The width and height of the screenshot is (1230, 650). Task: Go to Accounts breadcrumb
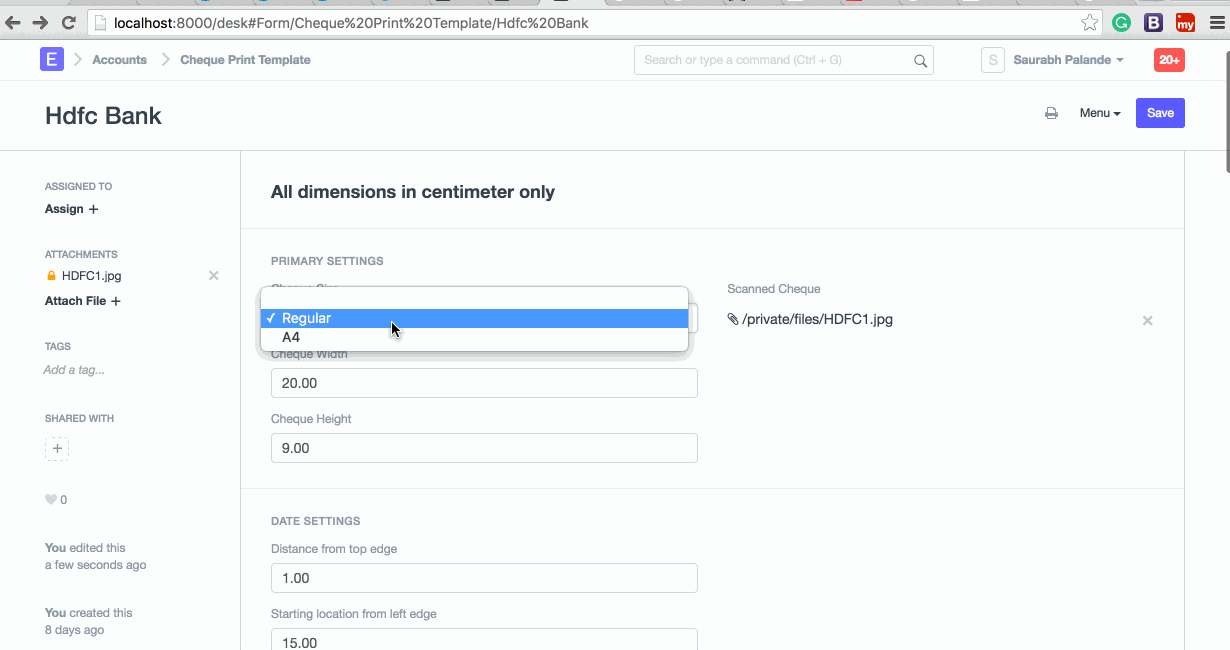click(x=119, y=60)
